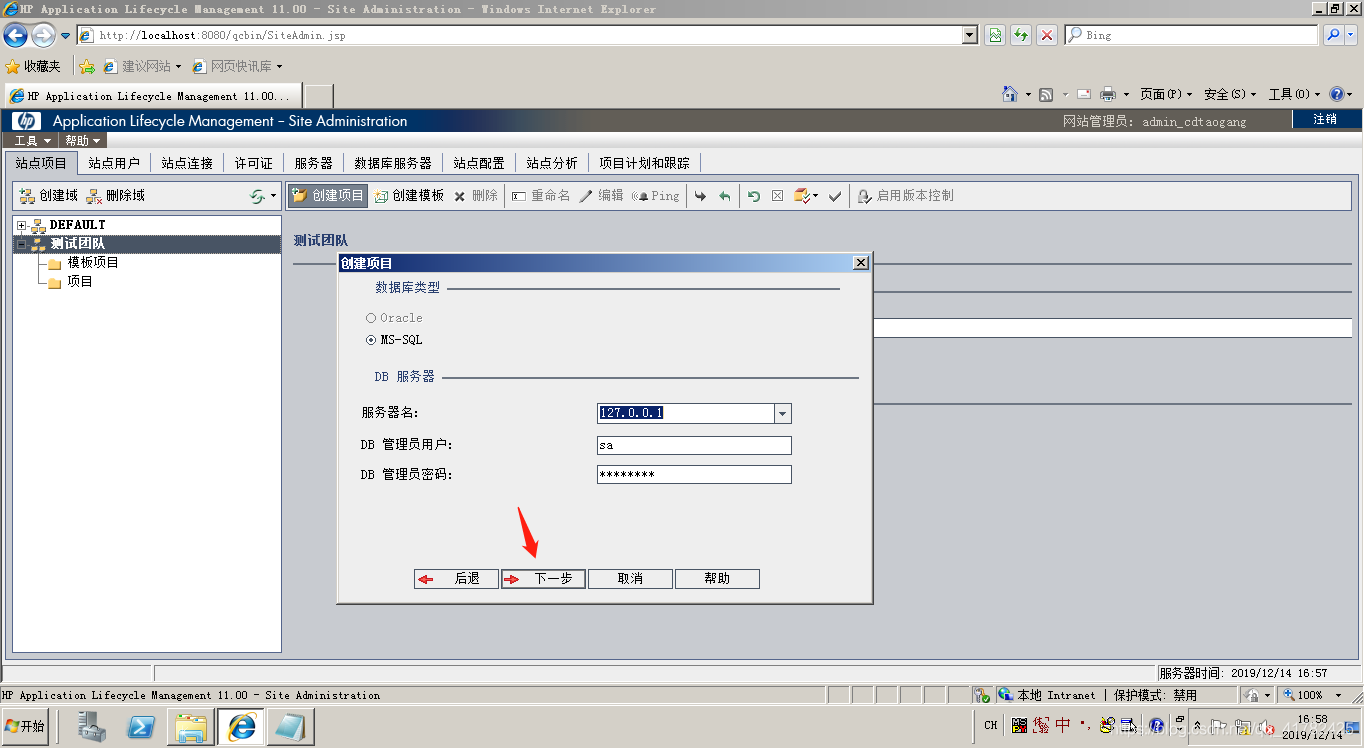Click 启用版本控制 (enable version control)
This screenshot has height=748, width=1364.
pos(905,196)
